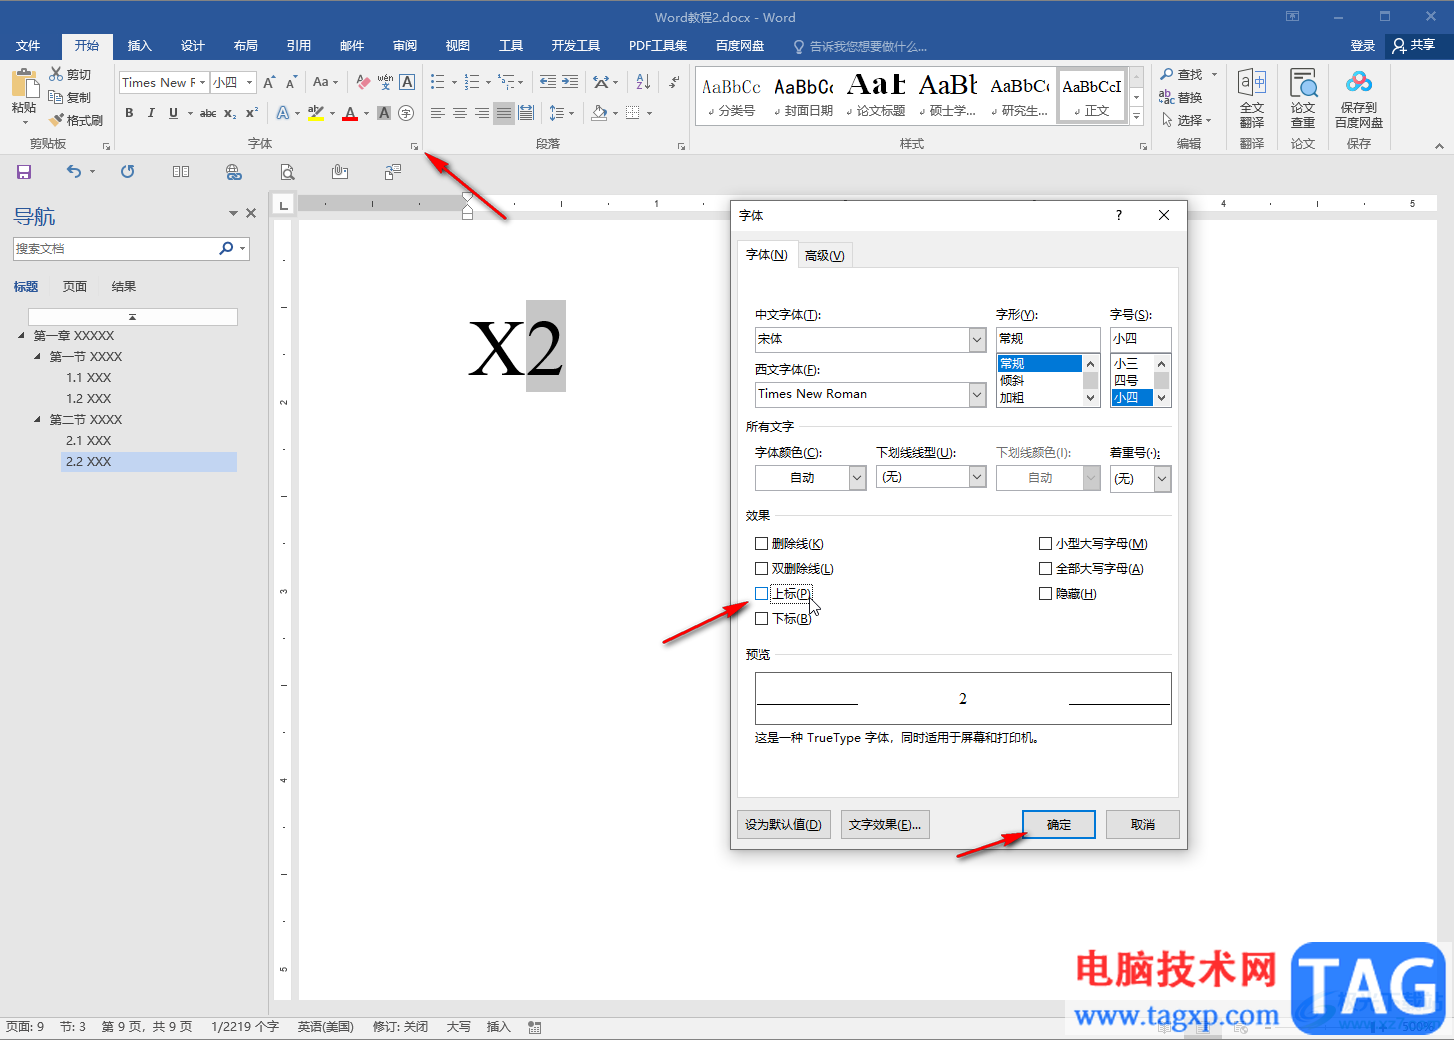Click the Save icon on quick access bar
This screenshot has height=1040, width=1454.
pos(24,172)
